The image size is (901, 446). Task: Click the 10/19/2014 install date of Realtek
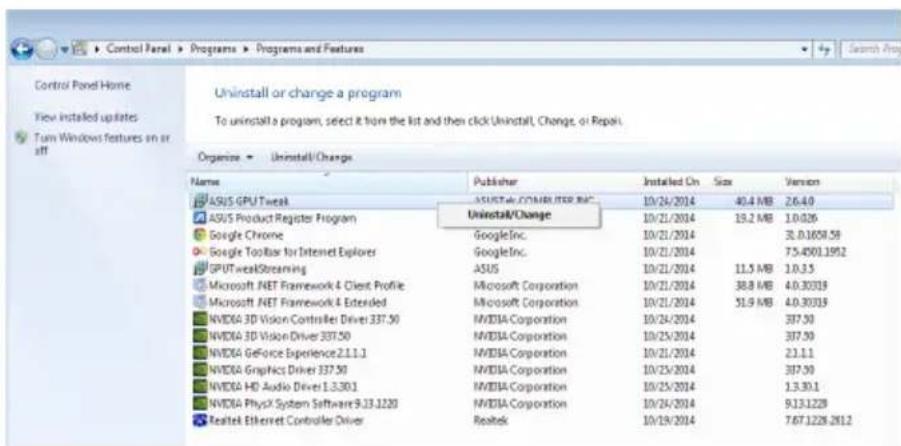(669, 420)
